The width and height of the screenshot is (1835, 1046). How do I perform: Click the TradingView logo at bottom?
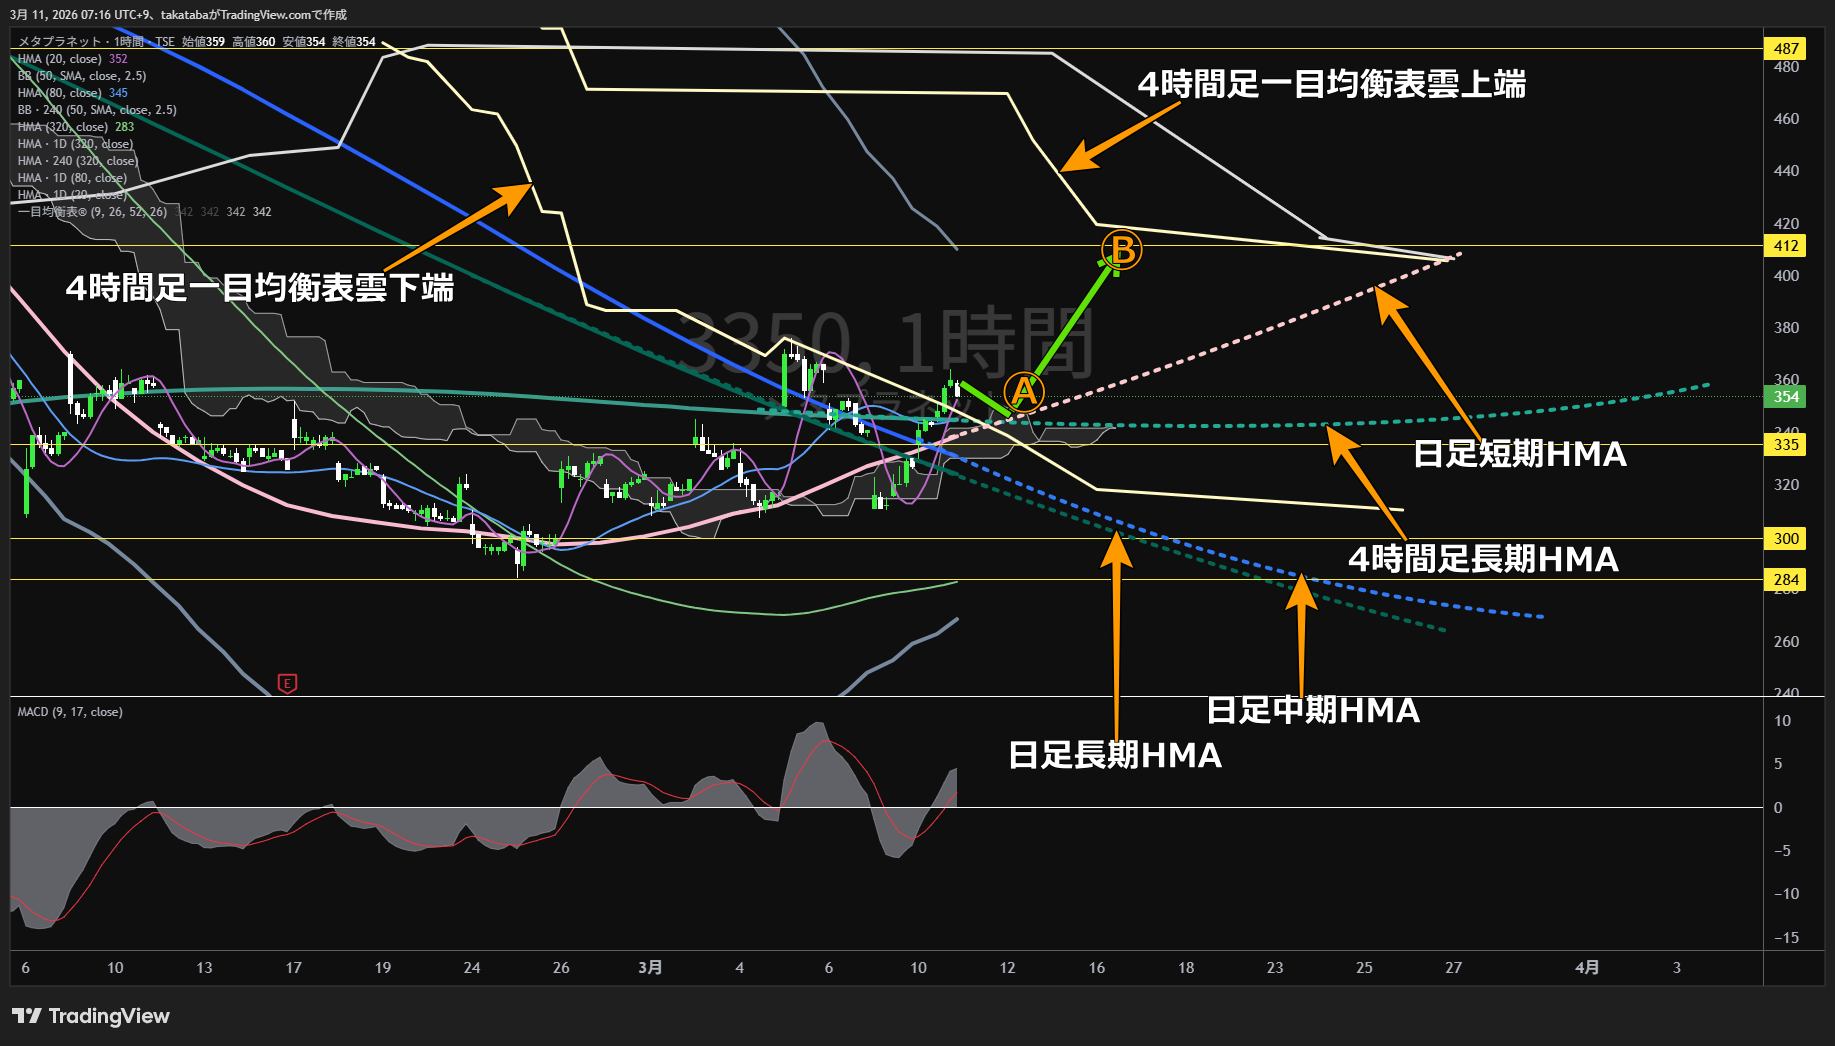coord(90,1016)
